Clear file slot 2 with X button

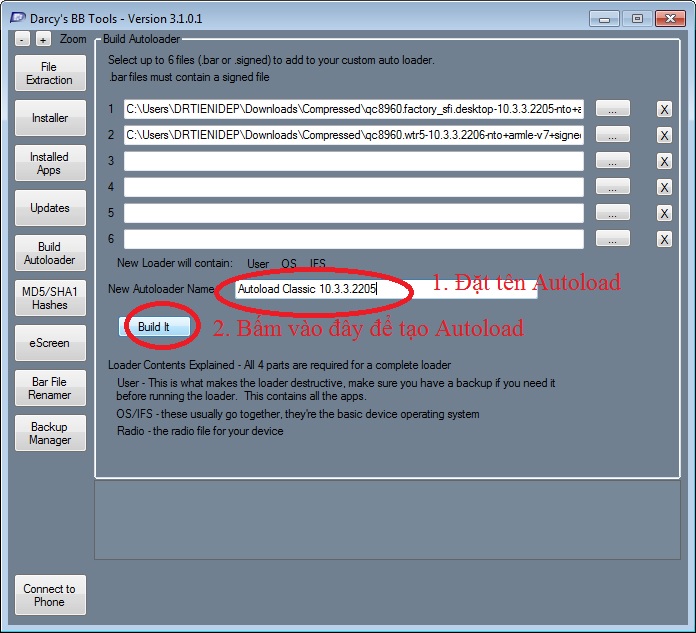(x=664, y=135)
